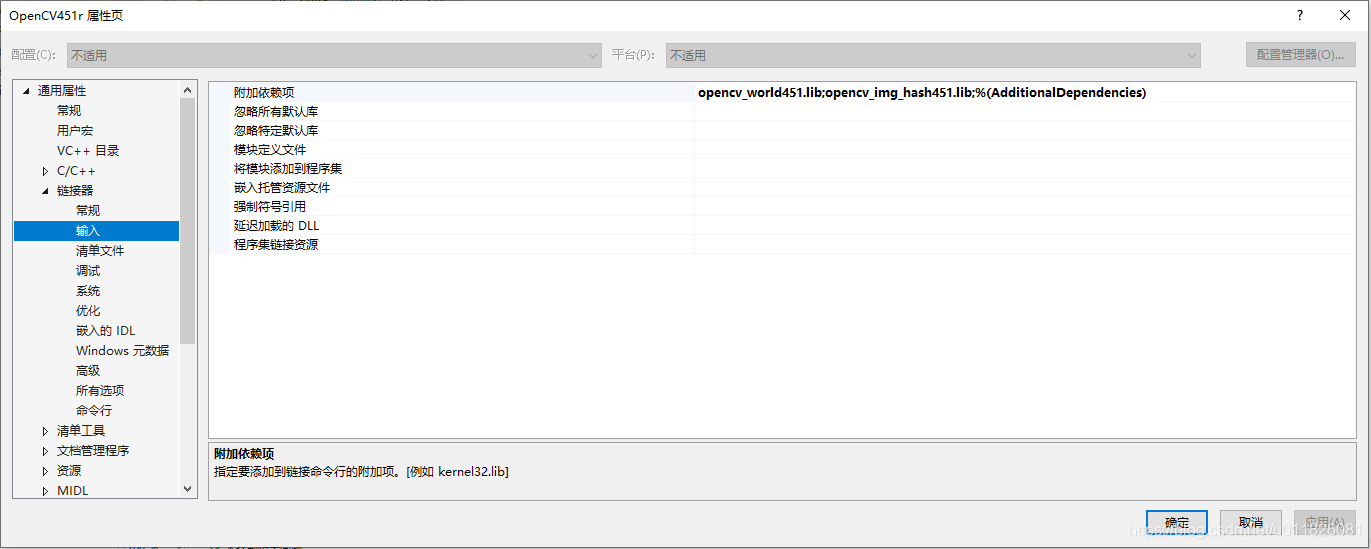Open the 配置管理器 button
Screen dimensions: 1371x549
click(x=1301, y=55)
